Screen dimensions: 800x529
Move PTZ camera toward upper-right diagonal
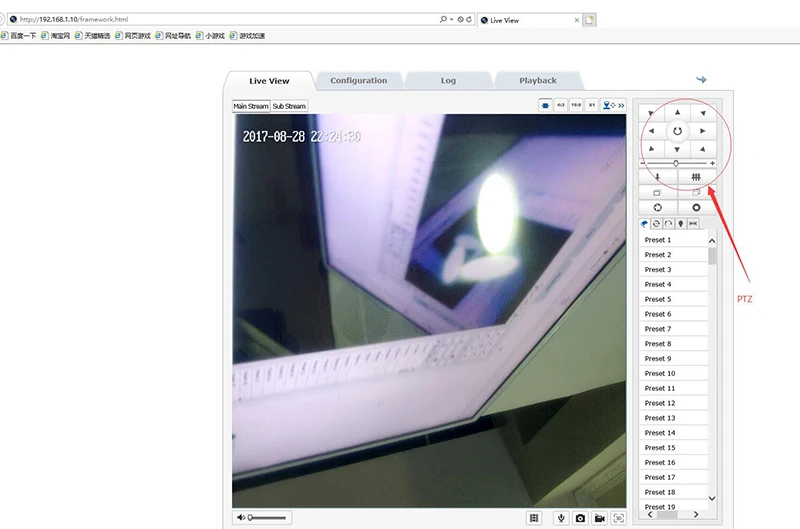point(703,112)
